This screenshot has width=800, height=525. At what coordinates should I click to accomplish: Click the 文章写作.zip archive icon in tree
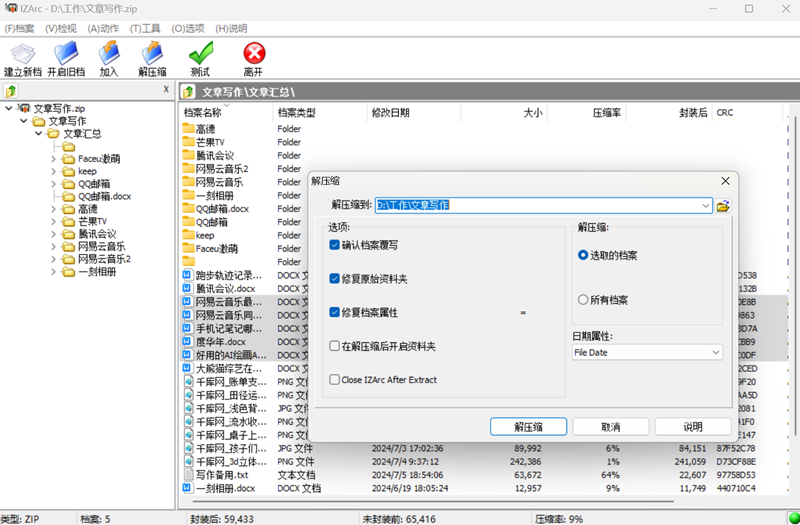(x=23, y=108)
